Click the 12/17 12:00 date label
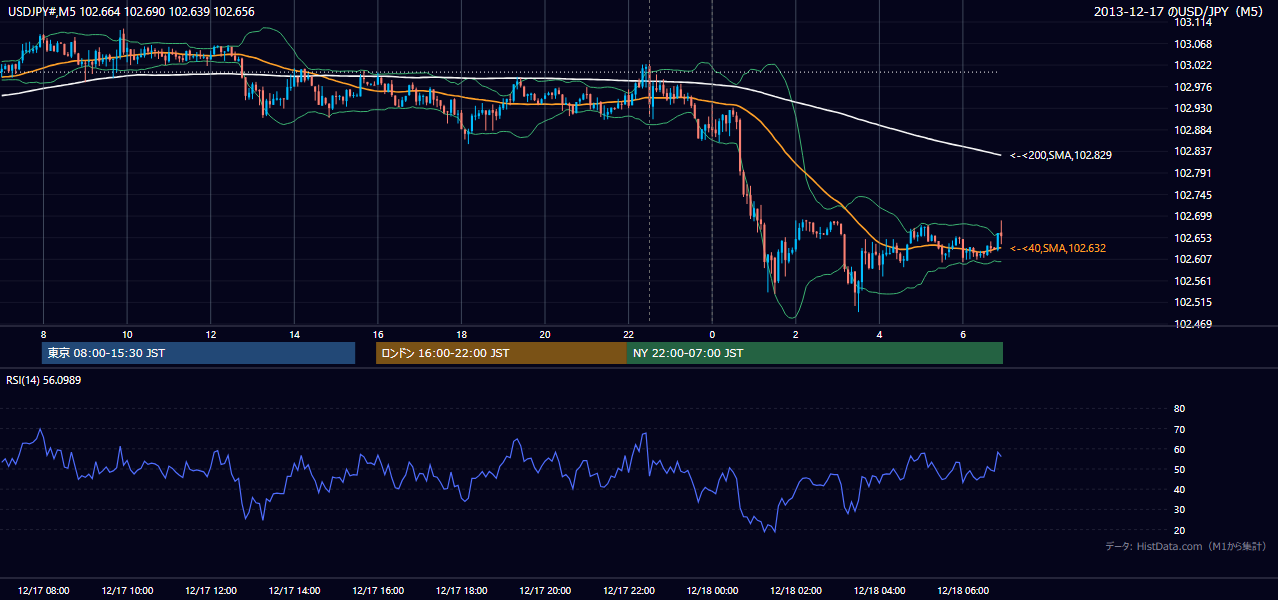Image resolution: width=1278 pixels, height=600 pixels. tap(210, 591)
